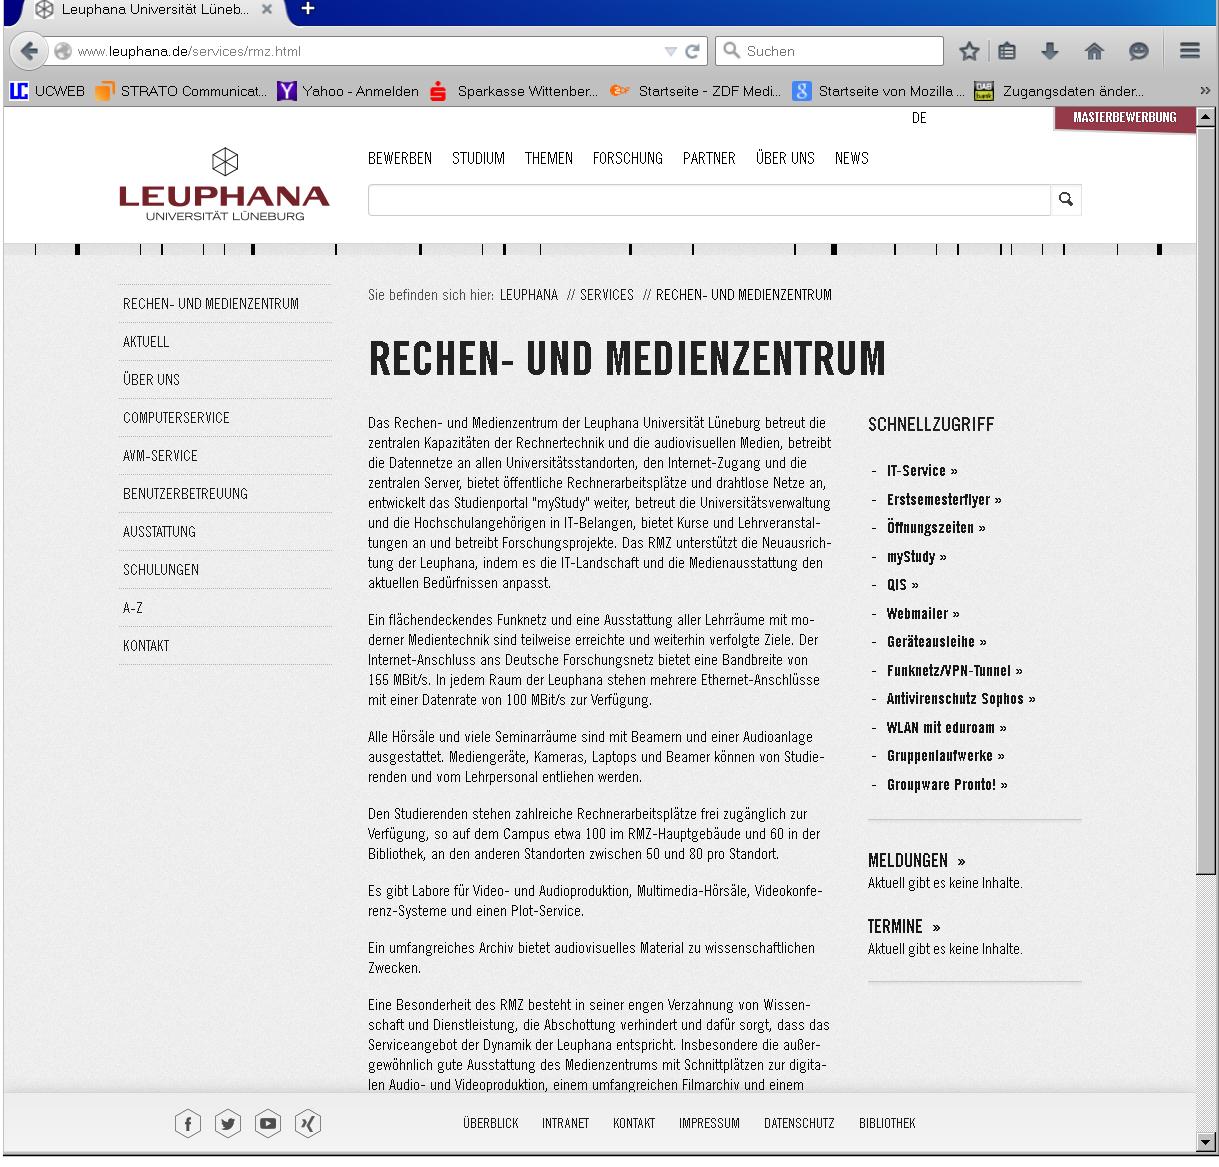Open the BEWERBEN menu

click(x=400, y=158)
